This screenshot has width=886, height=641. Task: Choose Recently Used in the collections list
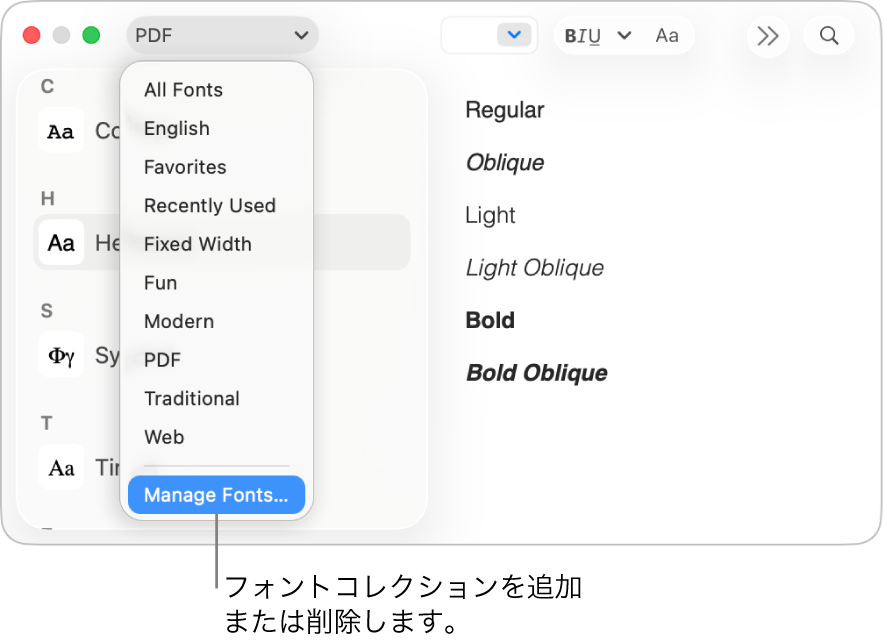[x=210, y=205]
